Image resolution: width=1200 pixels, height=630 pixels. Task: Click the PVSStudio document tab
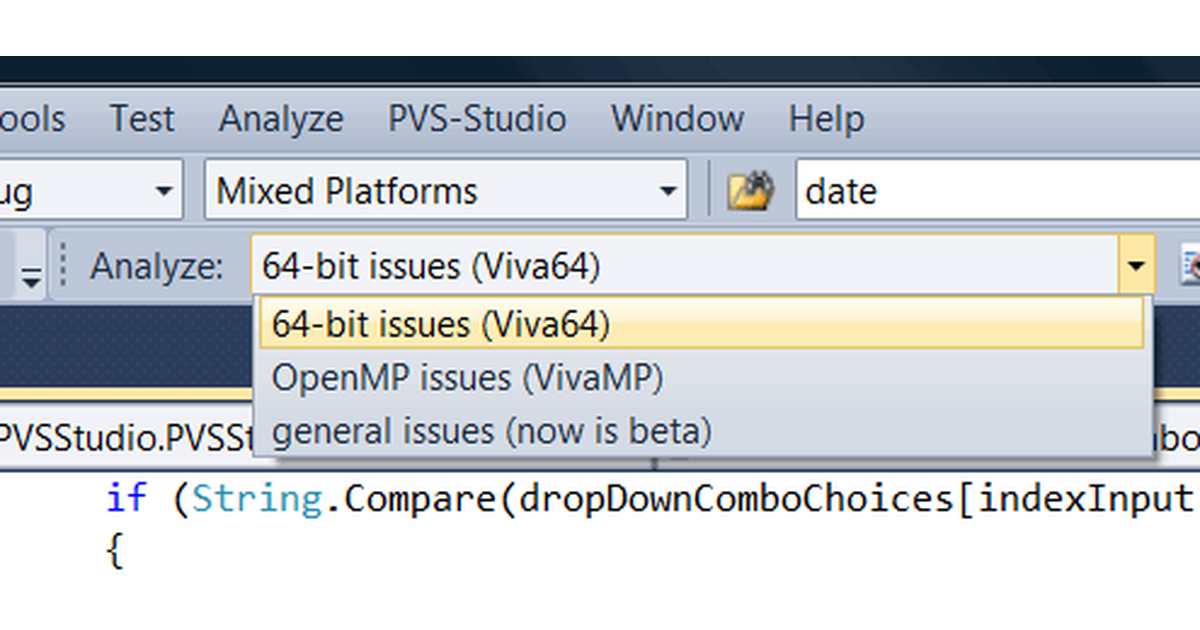tap(120, 439)
